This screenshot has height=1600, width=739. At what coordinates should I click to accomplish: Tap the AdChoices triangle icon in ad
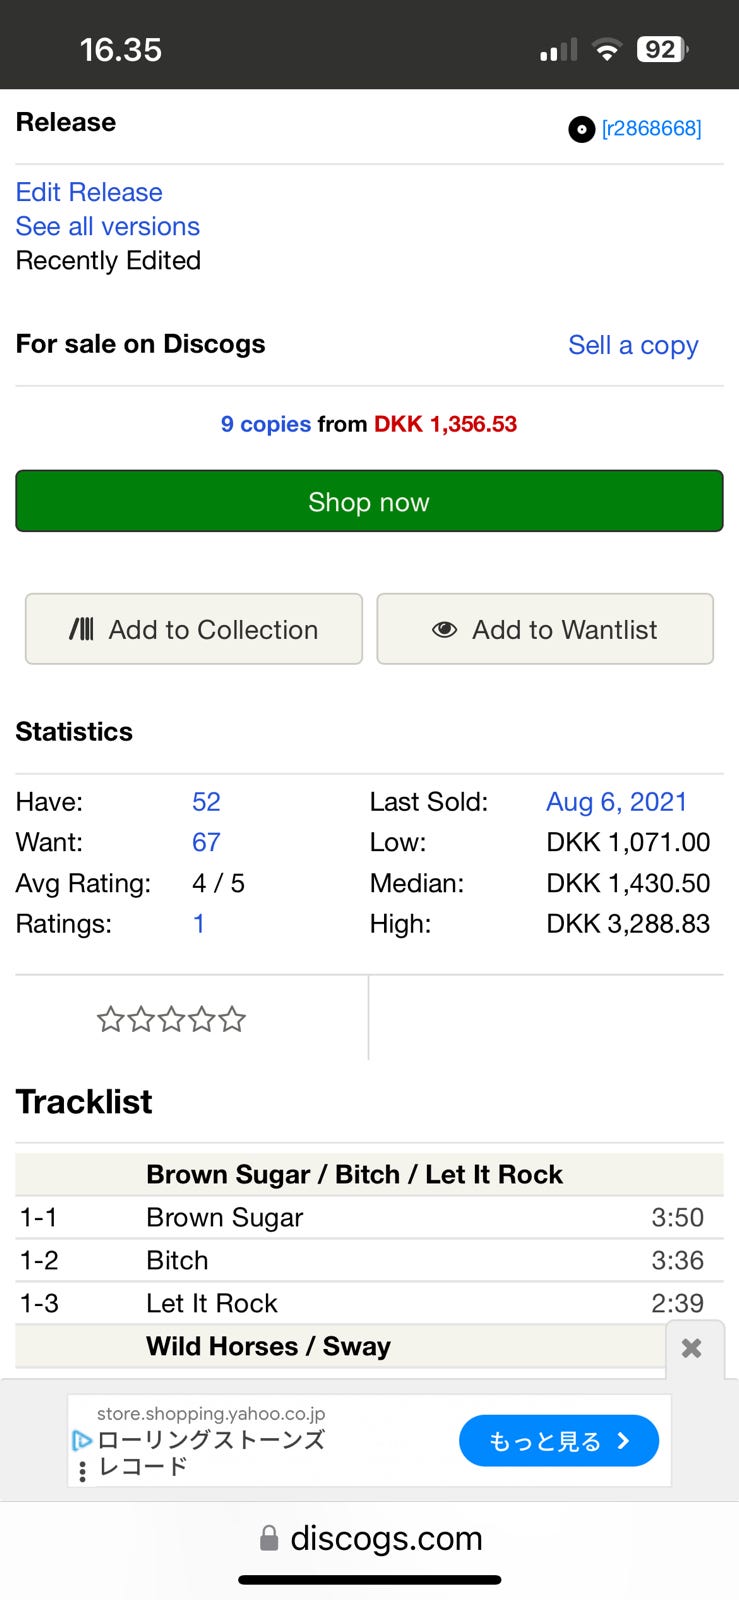pos(82,1440)
